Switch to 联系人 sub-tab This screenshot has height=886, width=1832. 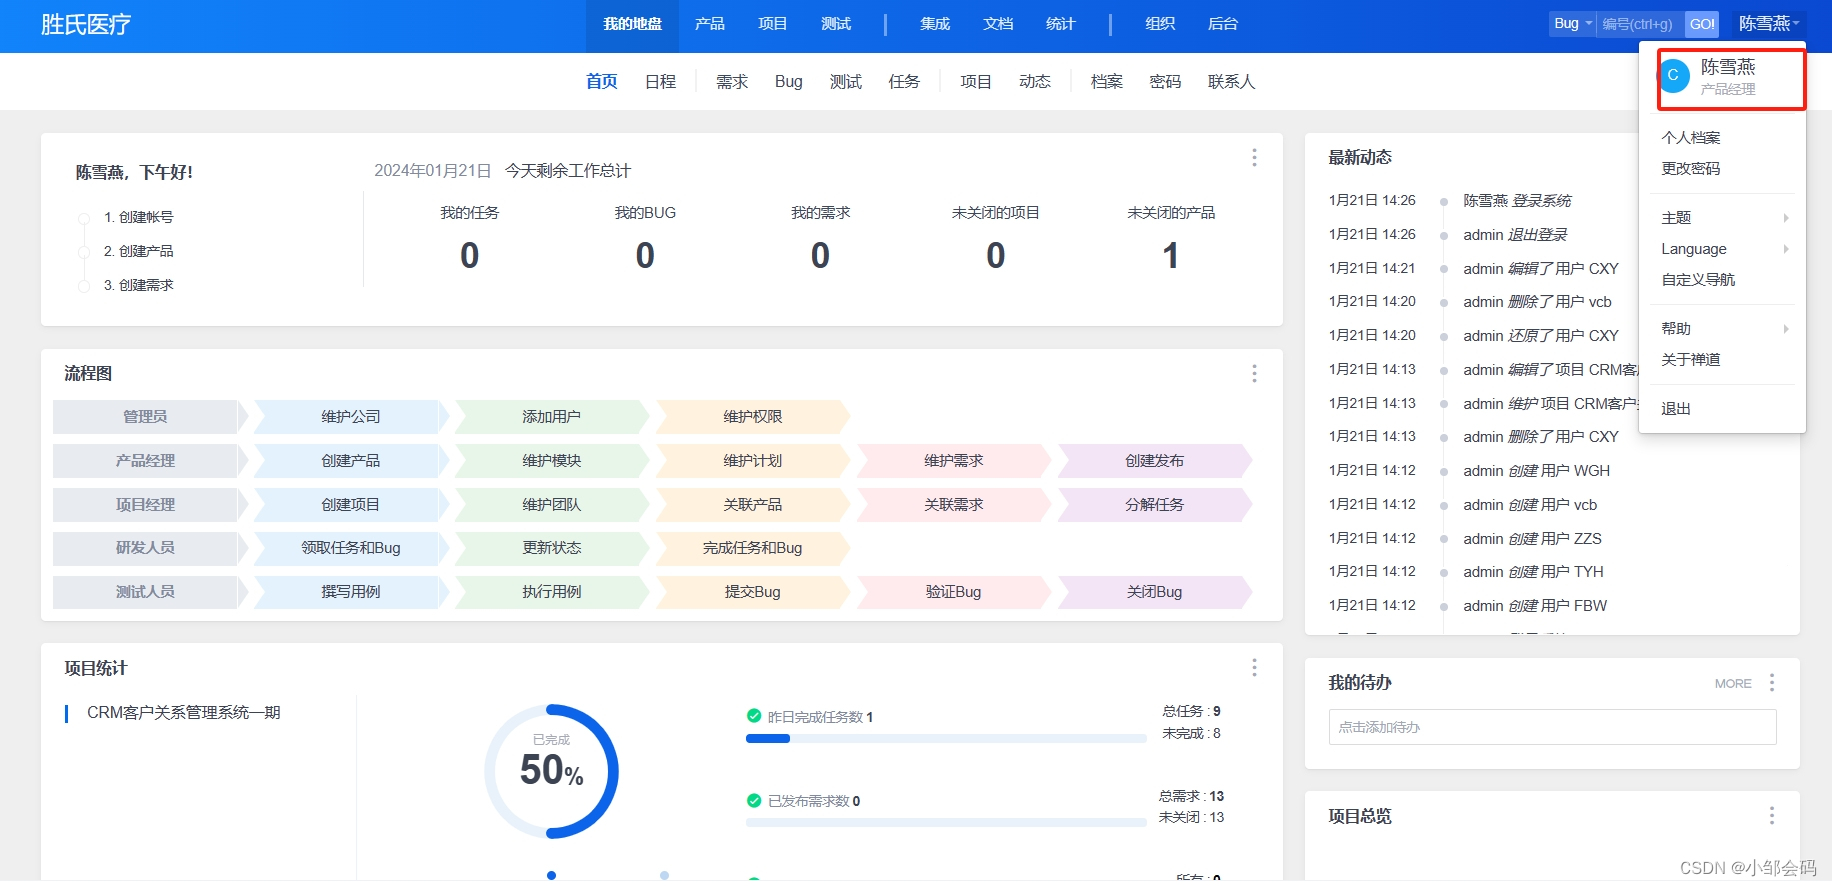point(1232,82)
